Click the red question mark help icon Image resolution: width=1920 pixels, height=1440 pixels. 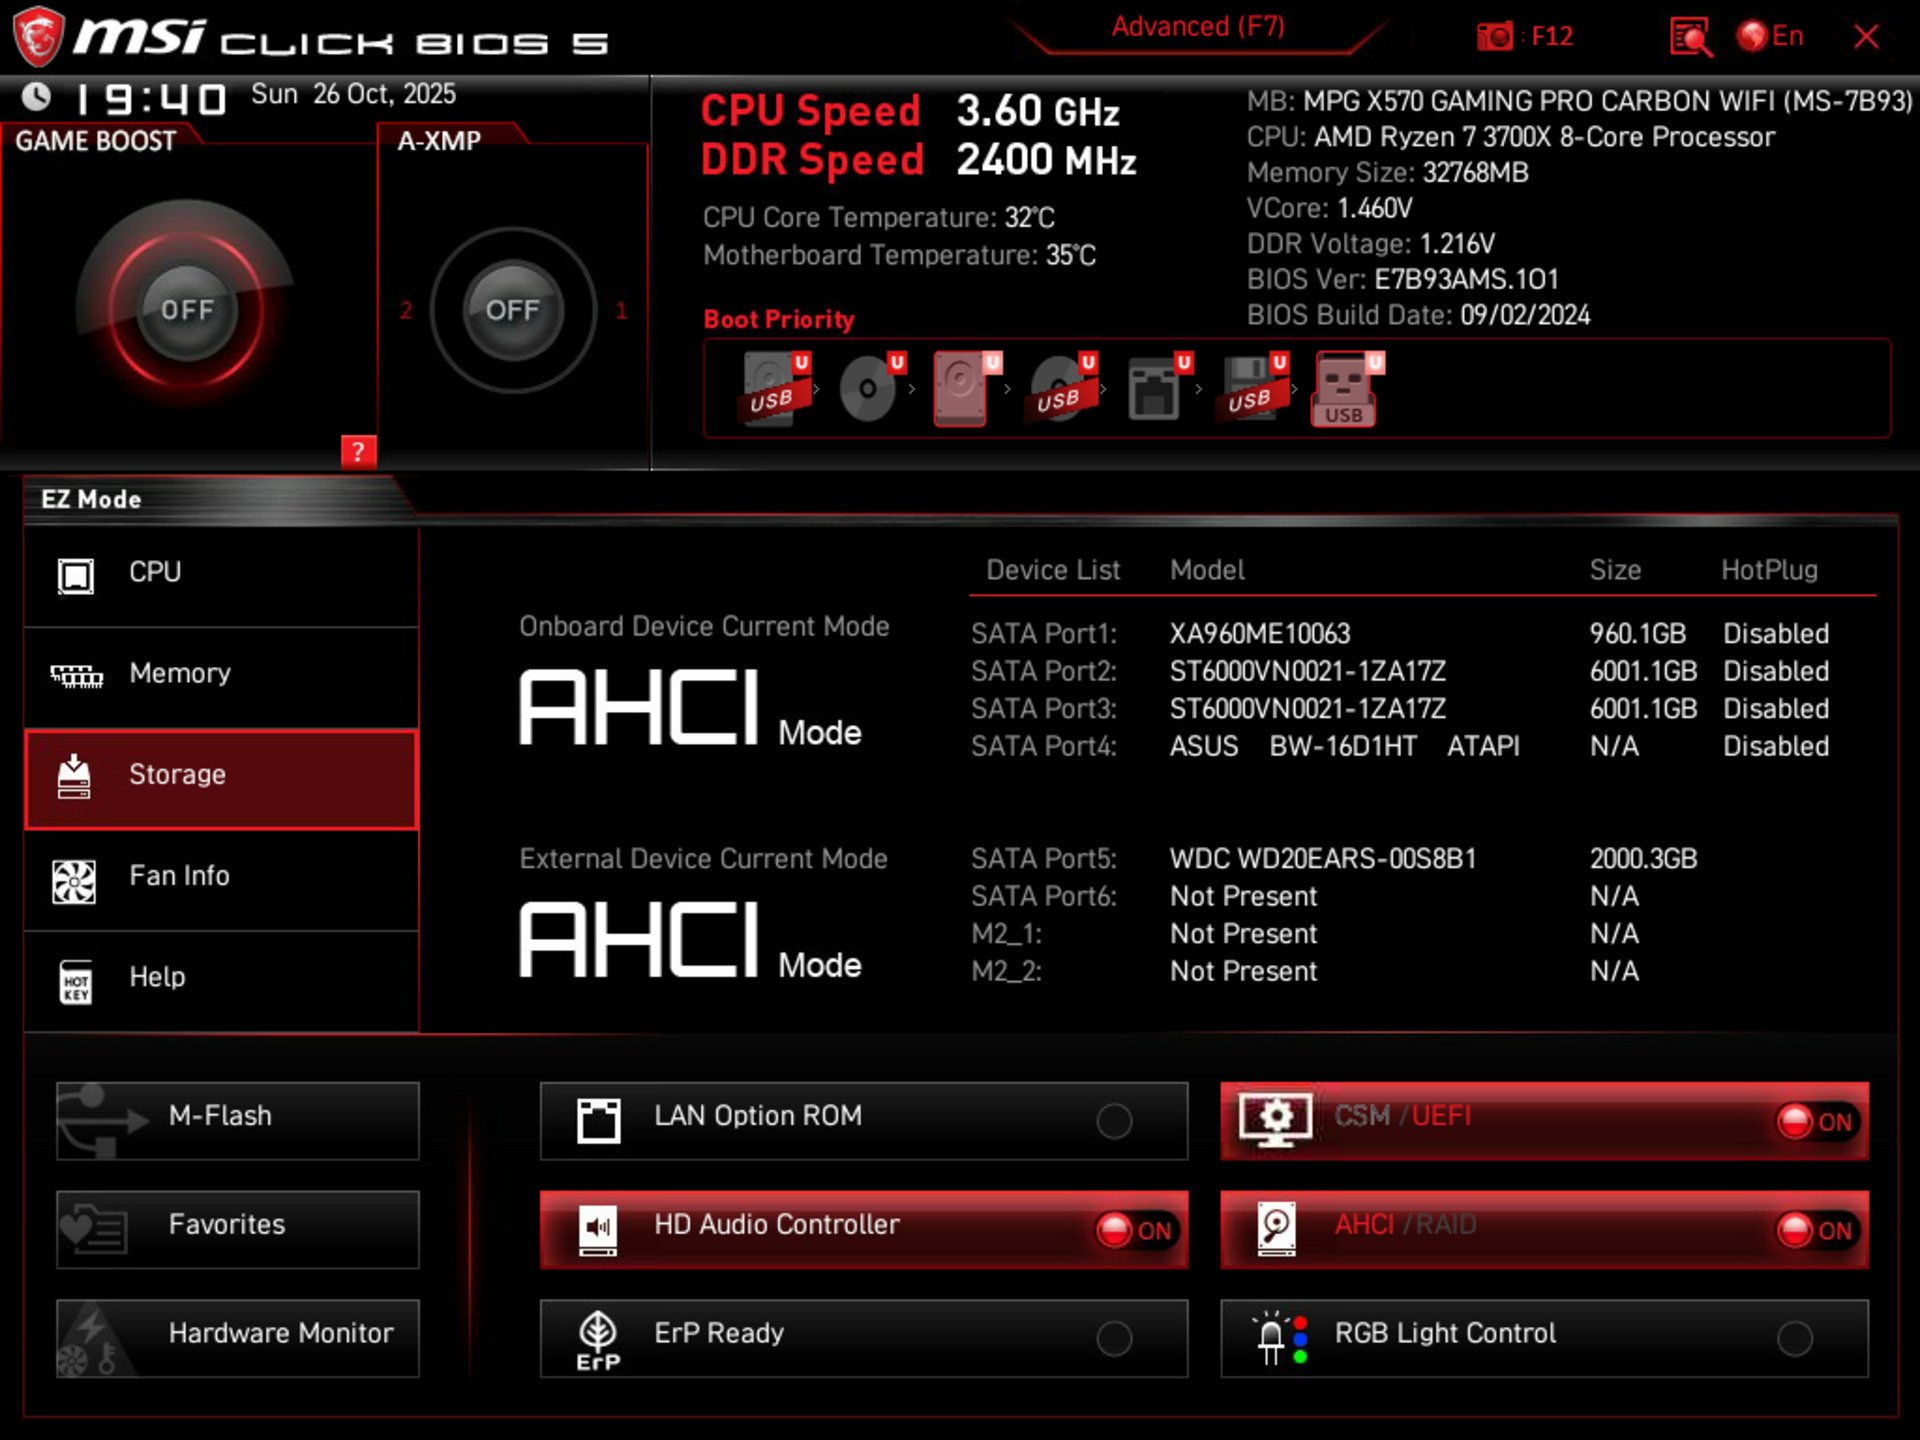tap(358, 451)
